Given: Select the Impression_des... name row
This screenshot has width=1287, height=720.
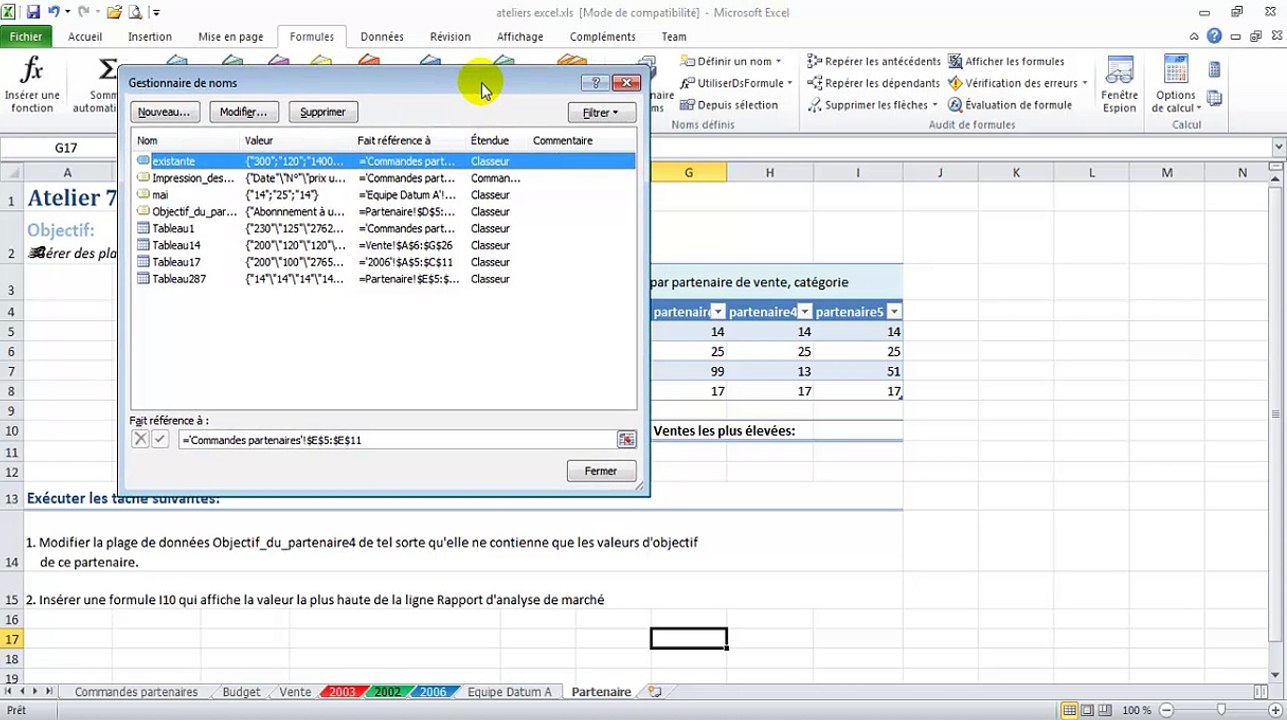Looking at the screenshot, I should pyautogui.click(x=384, y=178).
